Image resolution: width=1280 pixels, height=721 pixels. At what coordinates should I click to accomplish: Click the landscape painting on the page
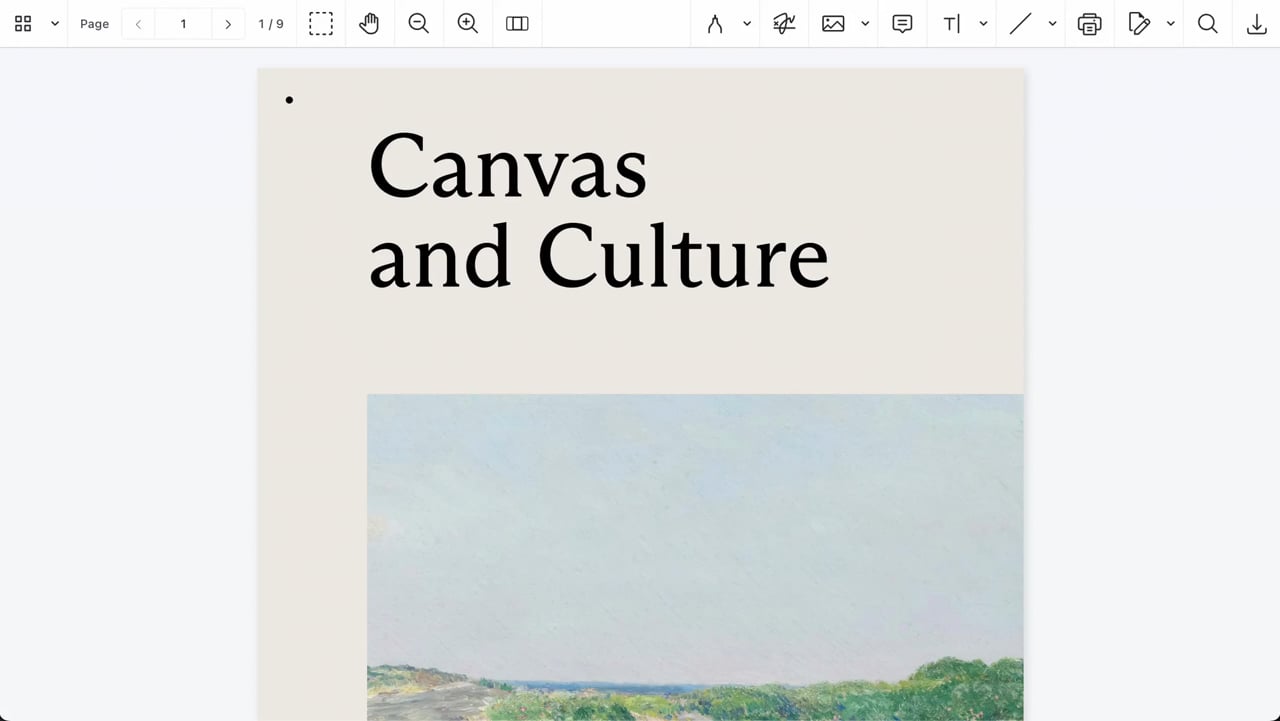(695, 557)
